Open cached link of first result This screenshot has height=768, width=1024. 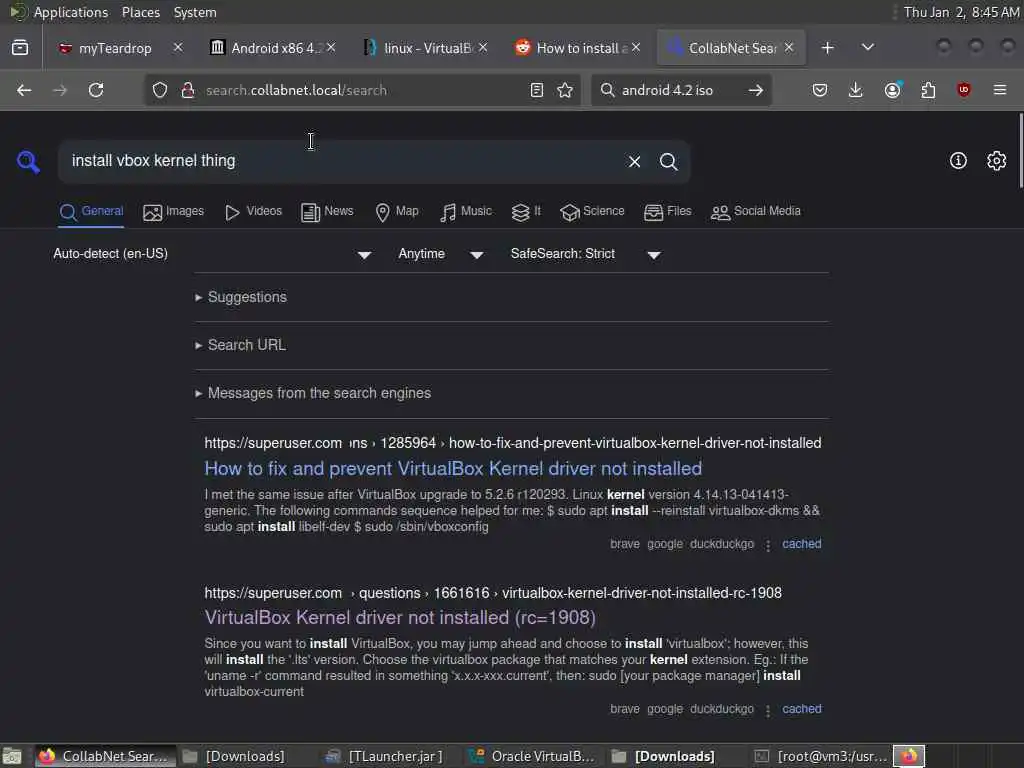(x=802, y=543)
